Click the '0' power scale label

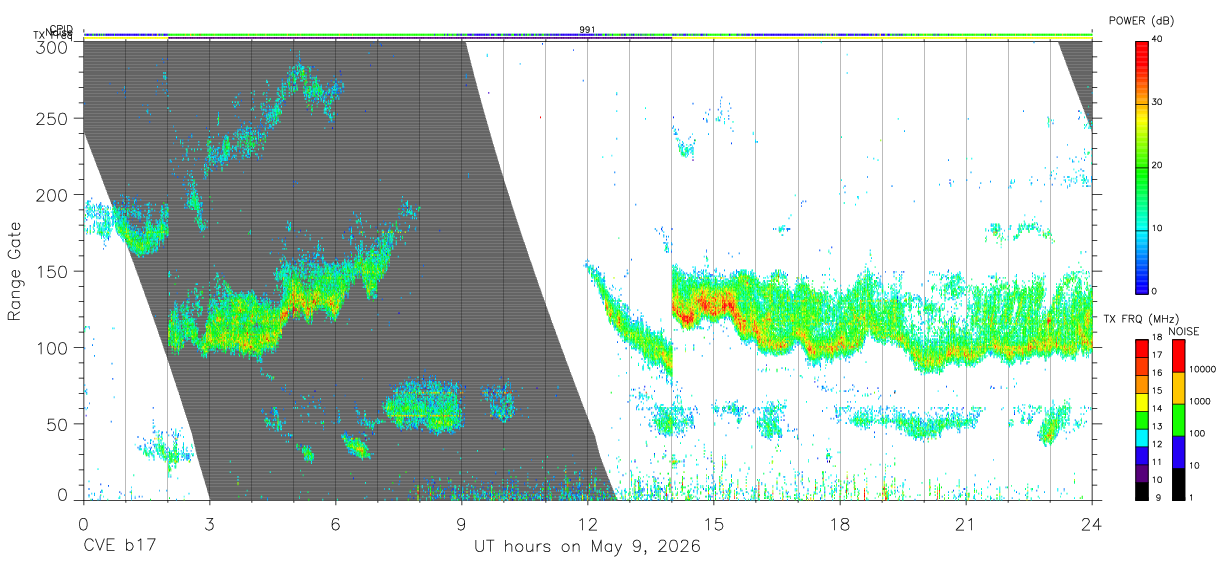pos(1155,291)
